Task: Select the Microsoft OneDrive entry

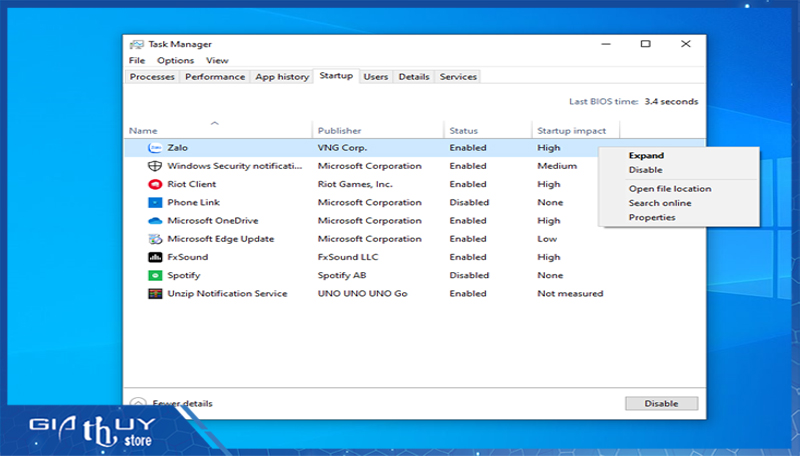Action: click(x=213, y=221)
